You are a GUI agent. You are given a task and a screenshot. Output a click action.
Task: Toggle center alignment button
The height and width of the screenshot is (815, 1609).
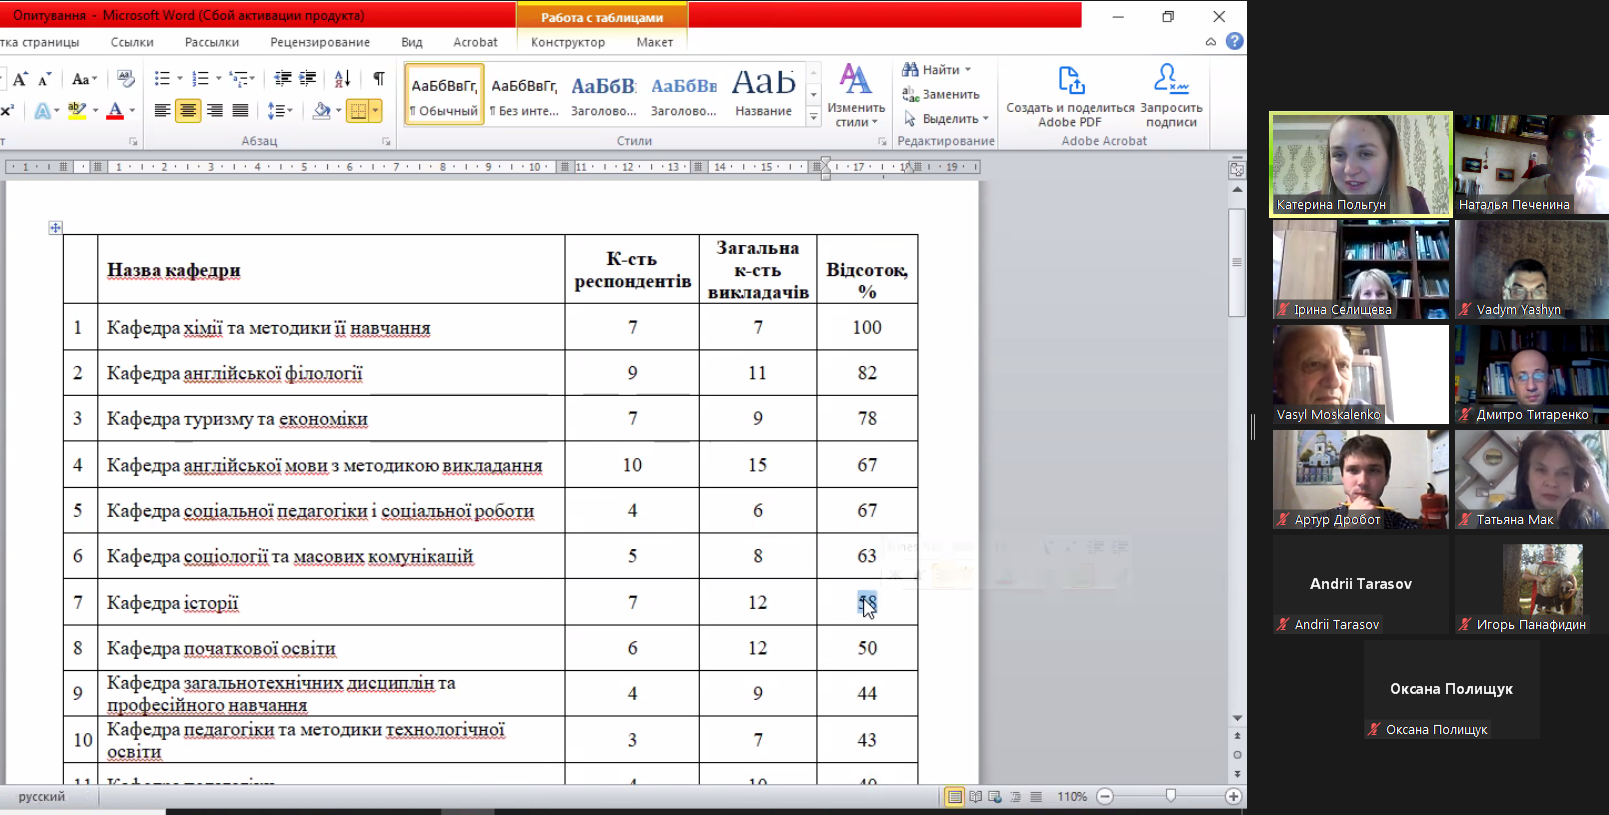pos(188,111)
